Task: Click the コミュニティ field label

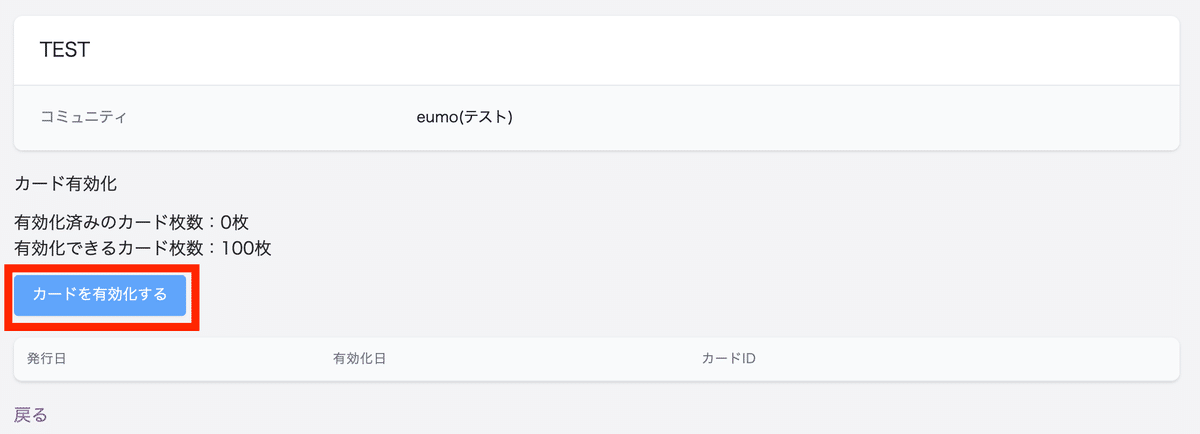Action: click(83, 117)
